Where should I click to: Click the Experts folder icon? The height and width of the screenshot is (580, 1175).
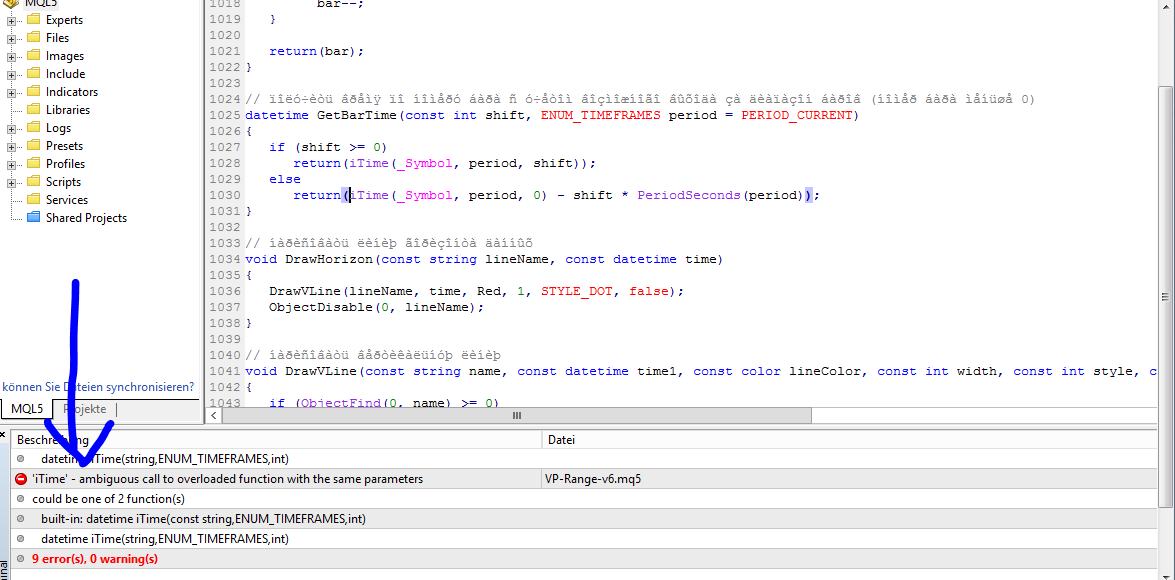(x=33, y=20)
